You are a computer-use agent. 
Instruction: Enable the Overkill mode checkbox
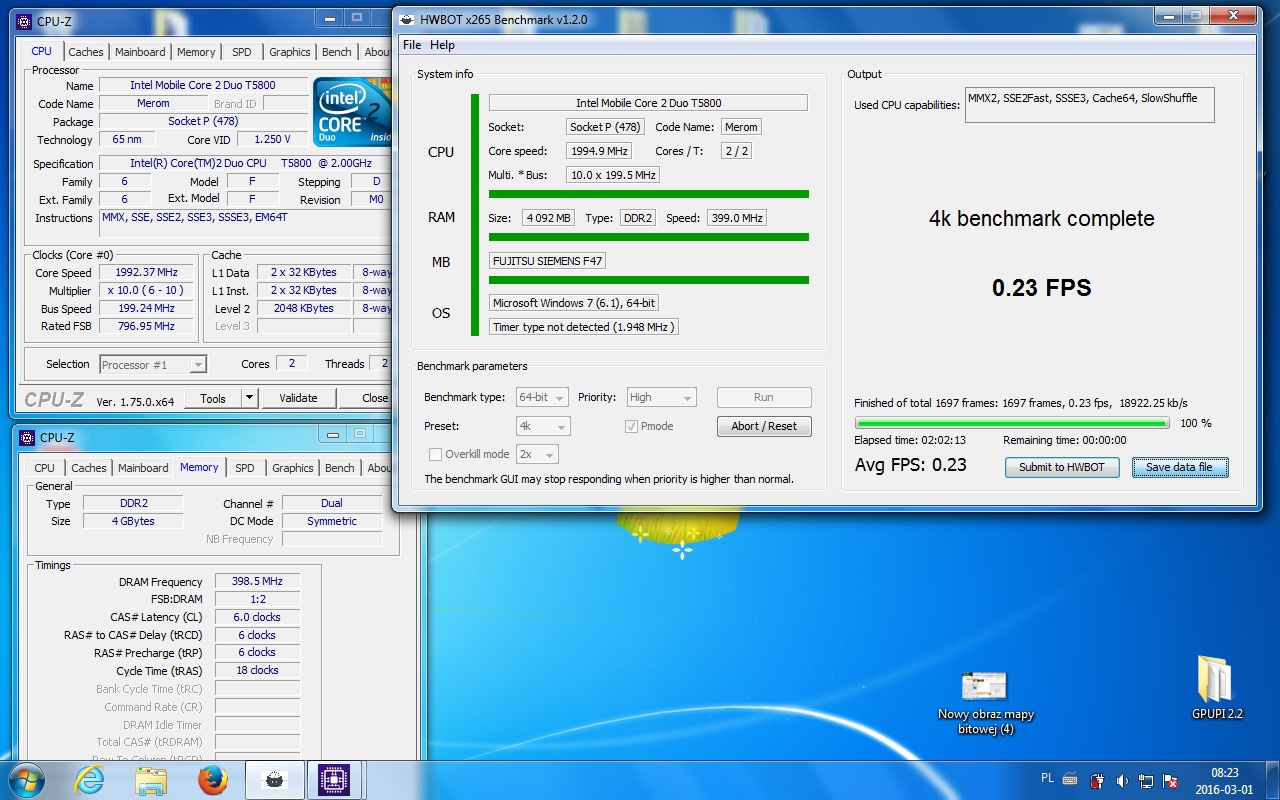point(435,454)
